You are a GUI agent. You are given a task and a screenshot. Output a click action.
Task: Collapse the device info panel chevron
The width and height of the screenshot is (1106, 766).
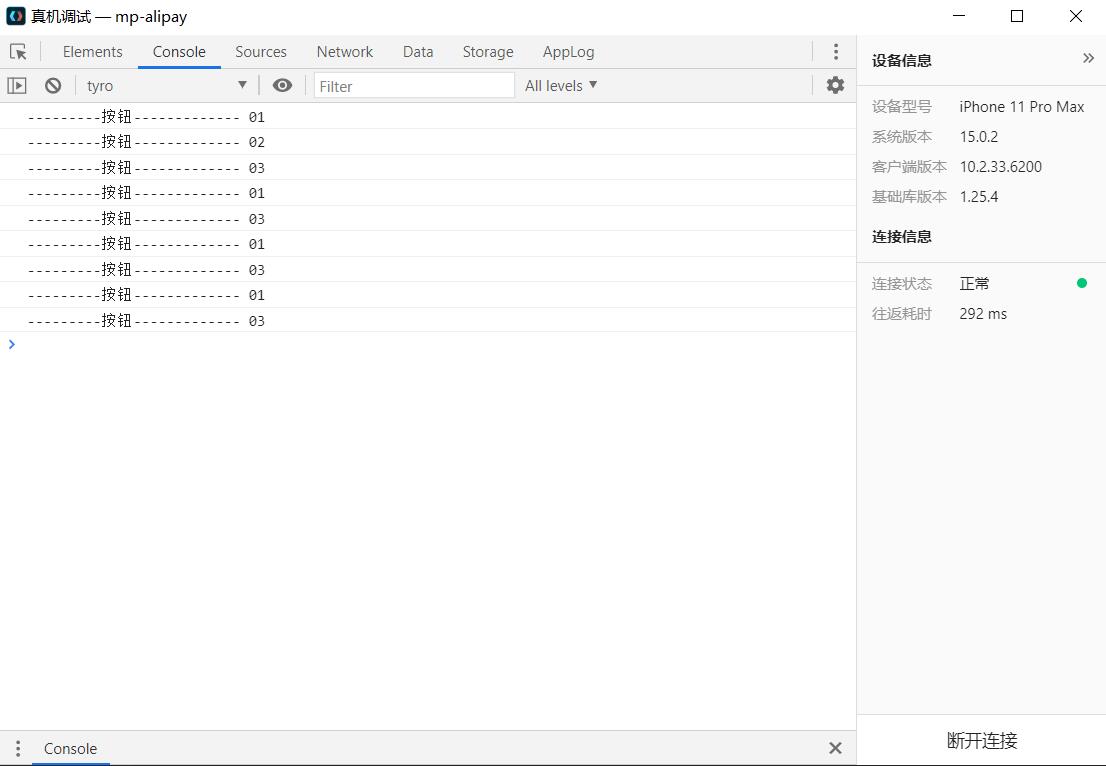(1088, 59)
